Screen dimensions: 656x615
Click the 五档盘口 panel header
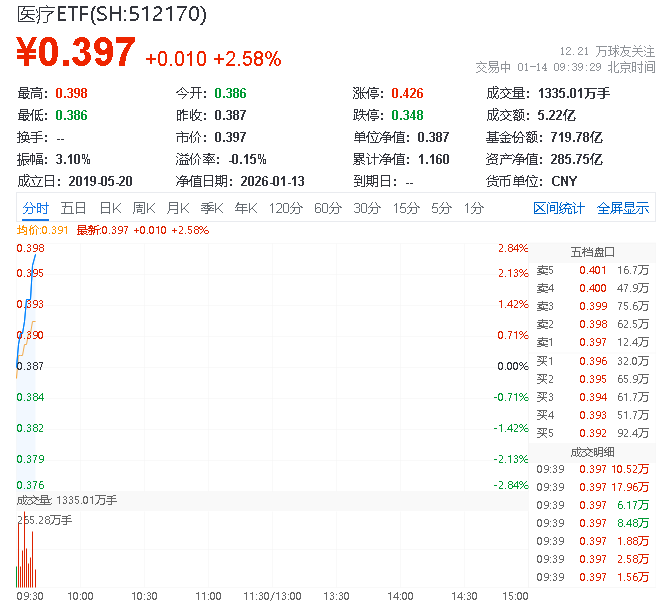click(591, 252)
